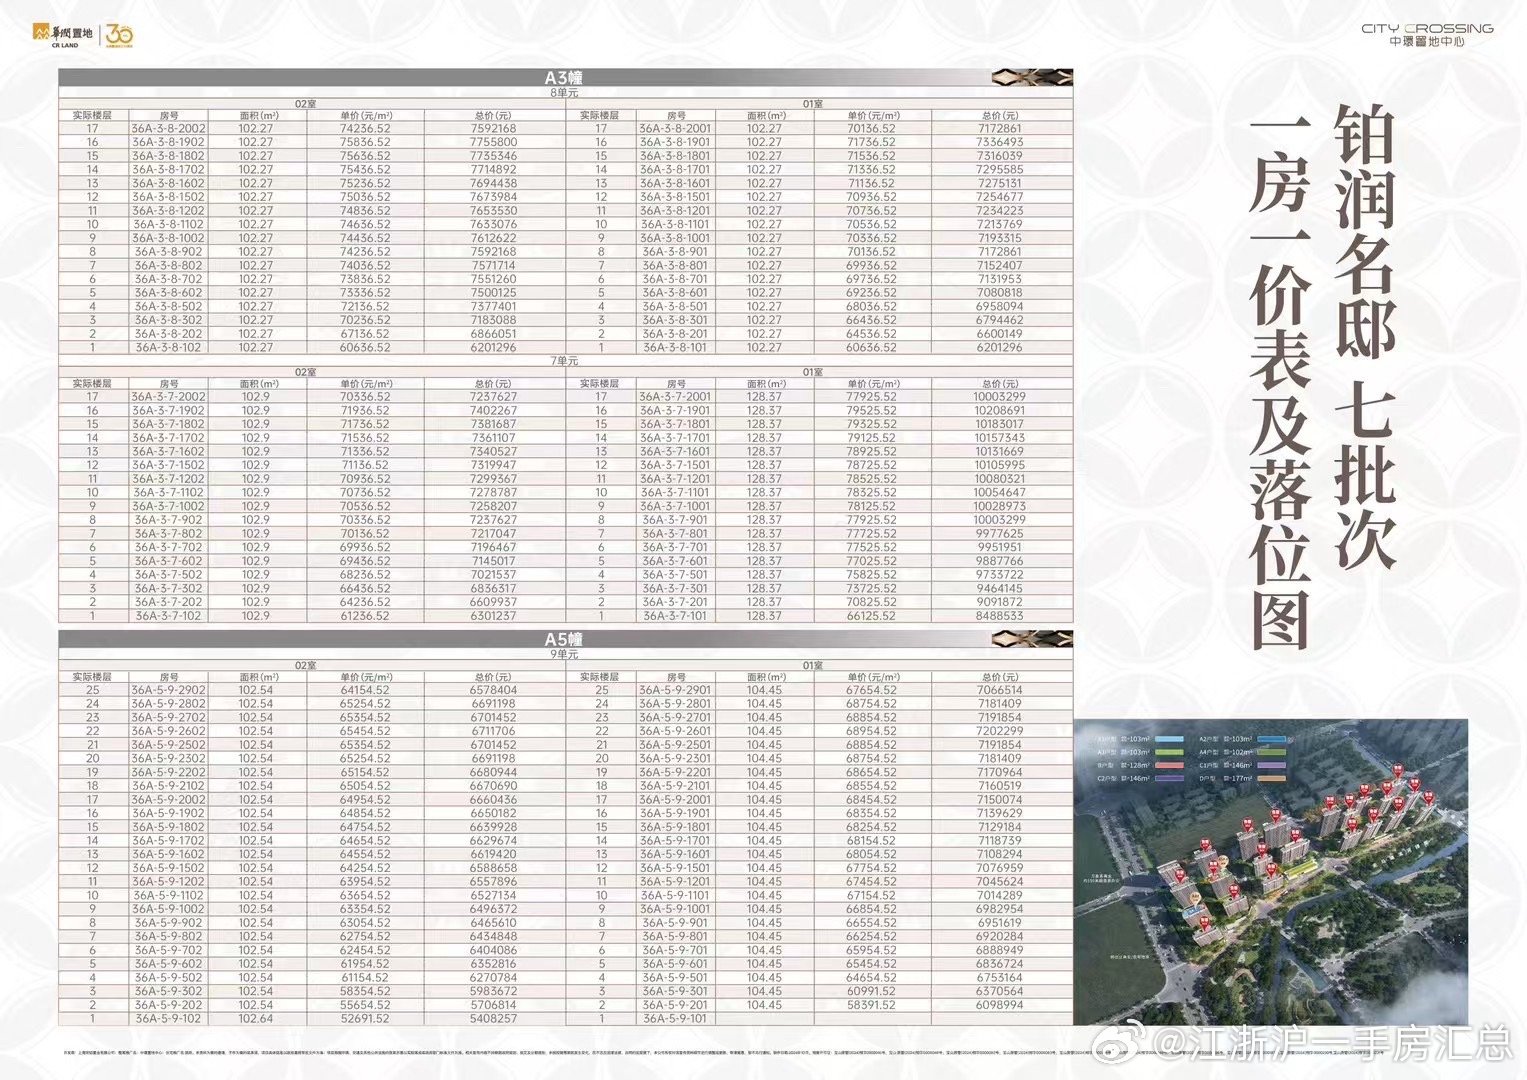Click the 9单元 unit subheading

(564, 654)
